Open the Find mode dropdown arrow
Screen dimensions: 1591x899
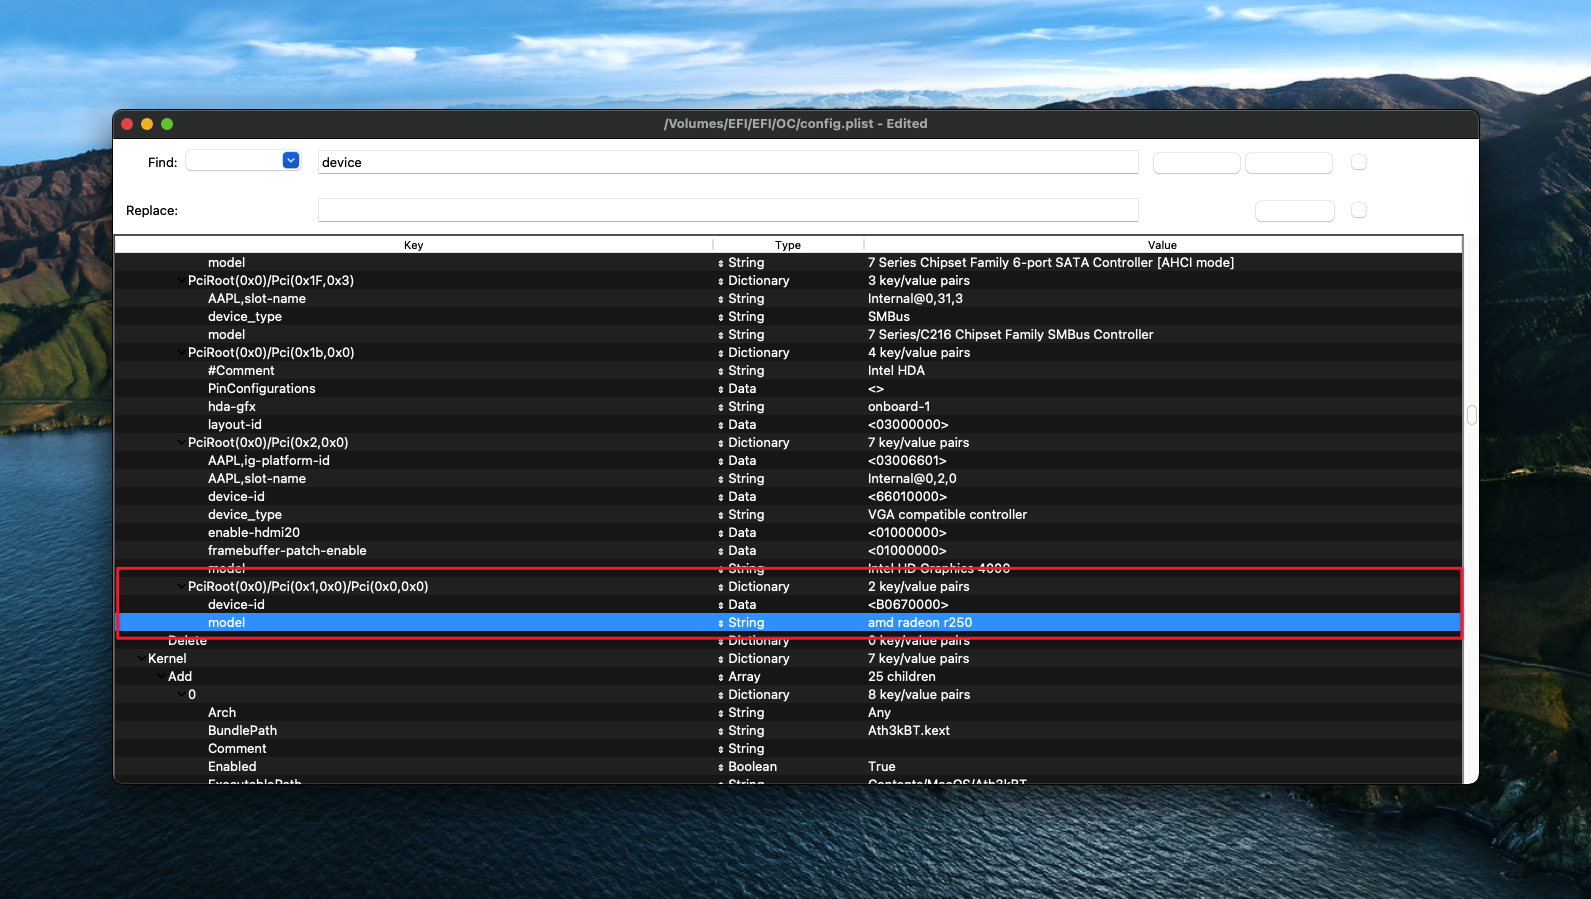tap(291, 161)
